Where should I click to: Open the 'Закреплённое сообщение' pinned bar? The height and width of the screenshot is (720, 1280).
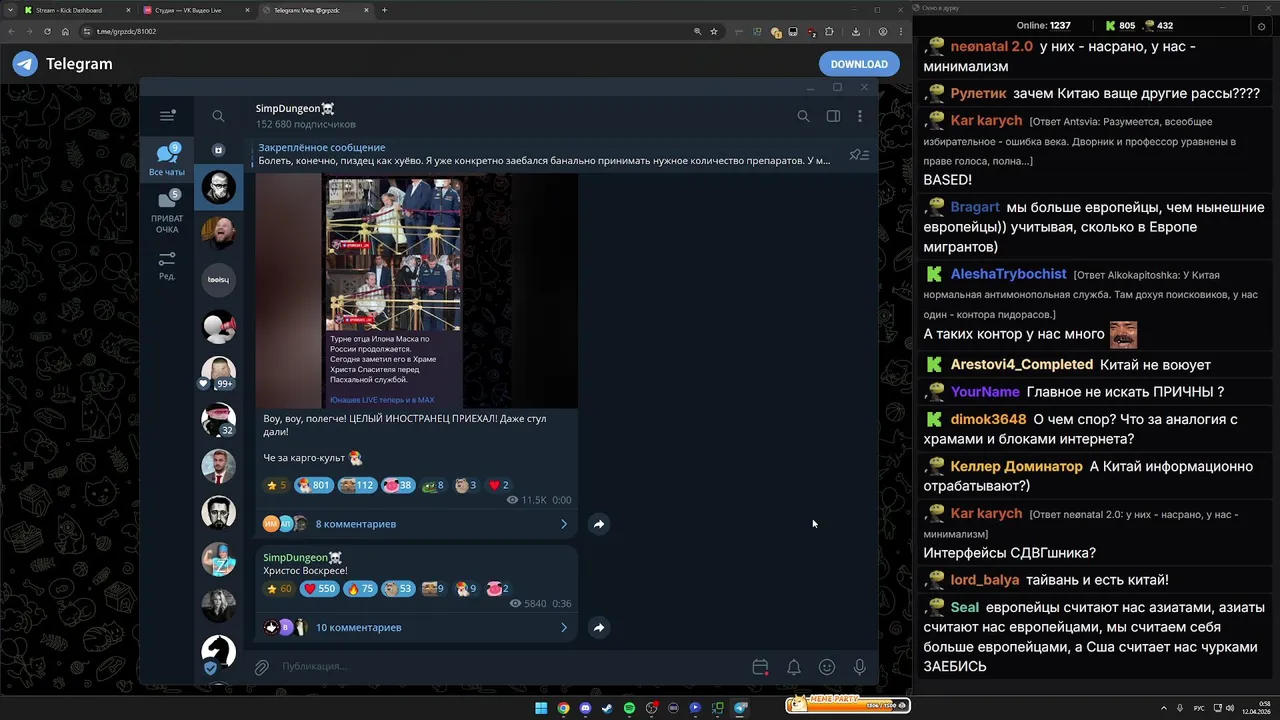(543, 154)
